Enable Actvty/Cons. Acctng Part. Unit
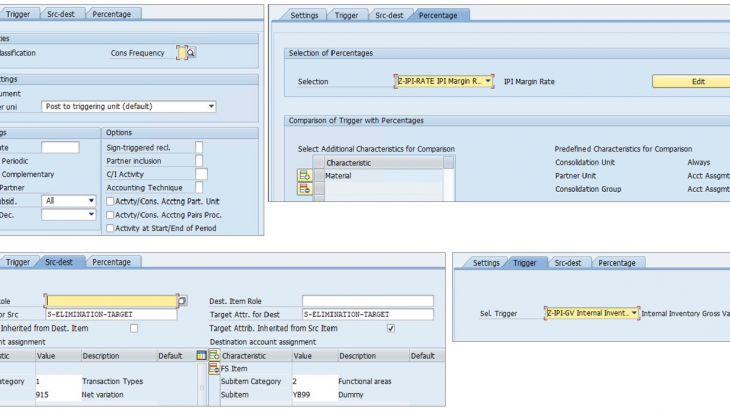Image resolution: width=730 pixels, height=410 pixels. click(x=110, y=202)
